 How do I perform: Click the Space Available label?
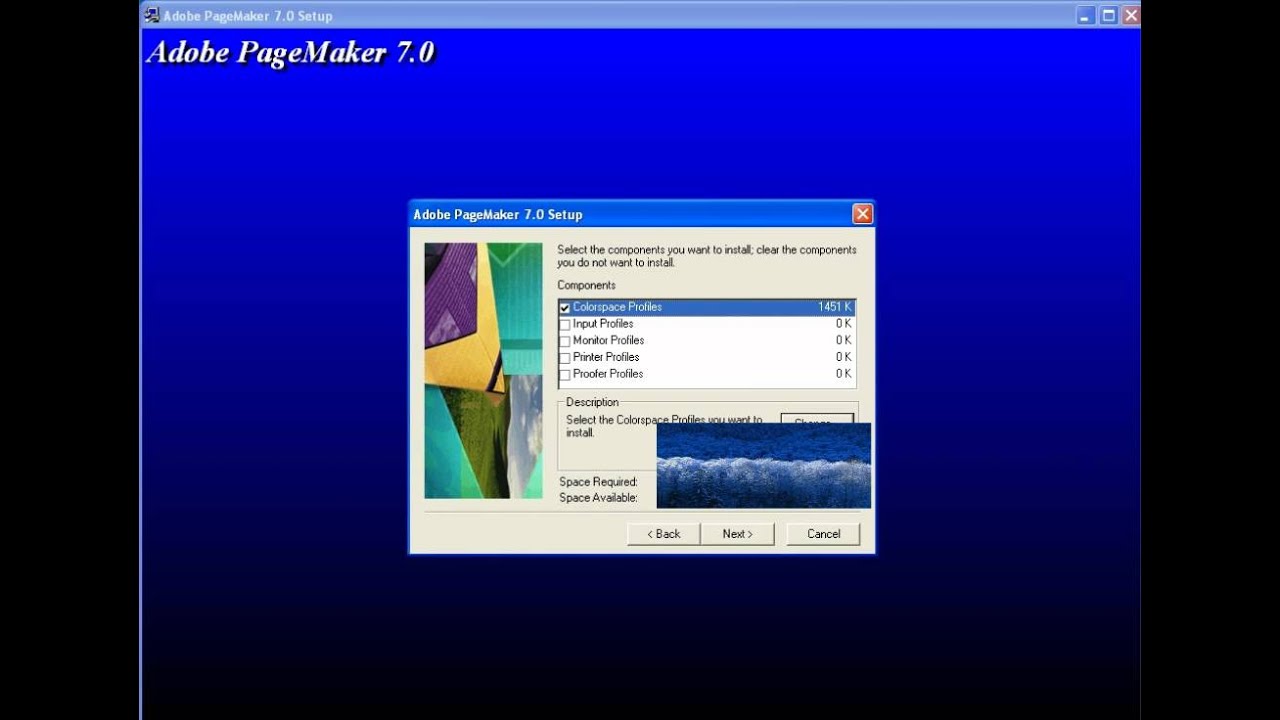click(x=598, y=498)
